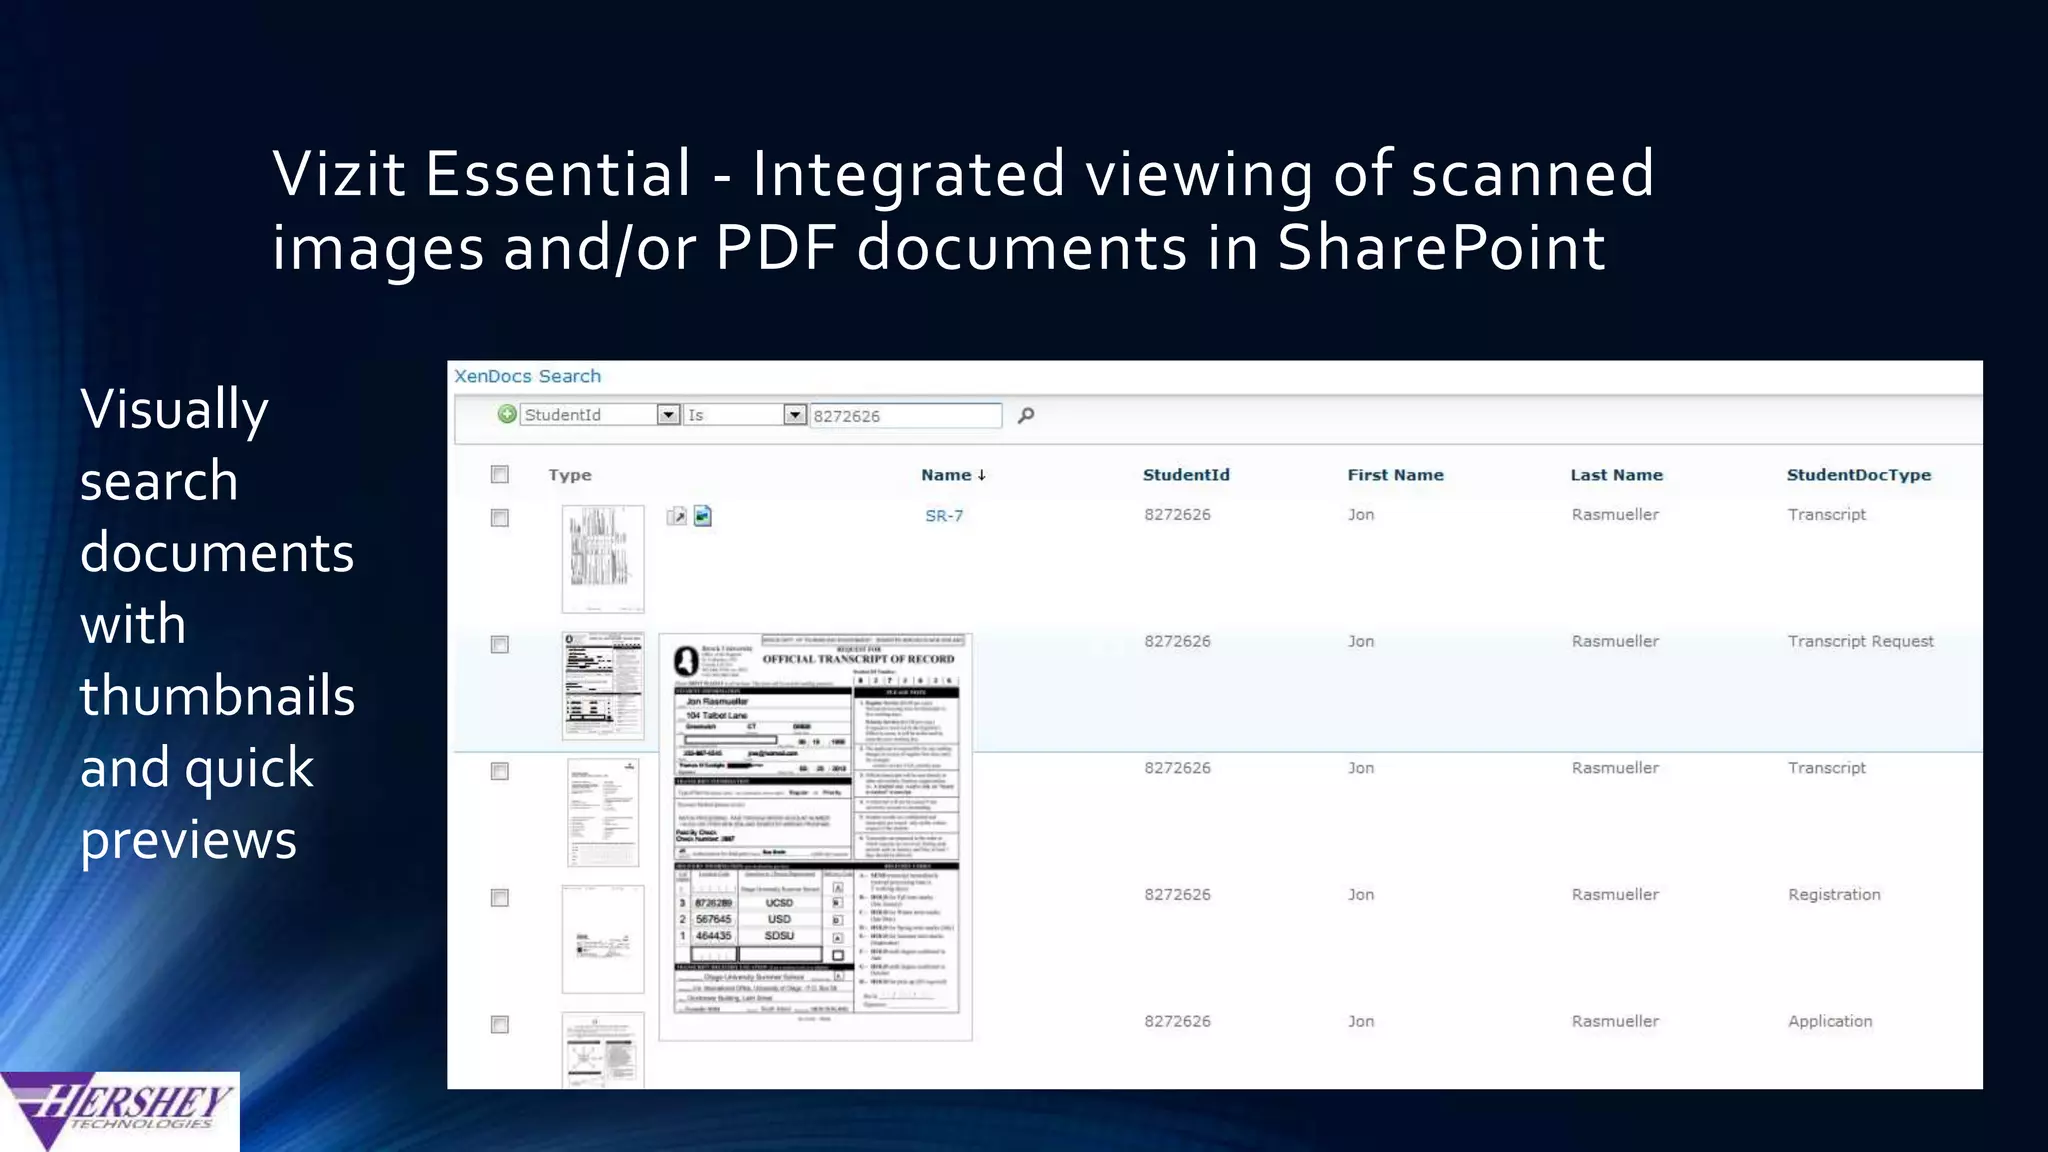Screen dimensions: 2048x1152
Task: Open the Registration row thumbnail
Action: point(603,939)
